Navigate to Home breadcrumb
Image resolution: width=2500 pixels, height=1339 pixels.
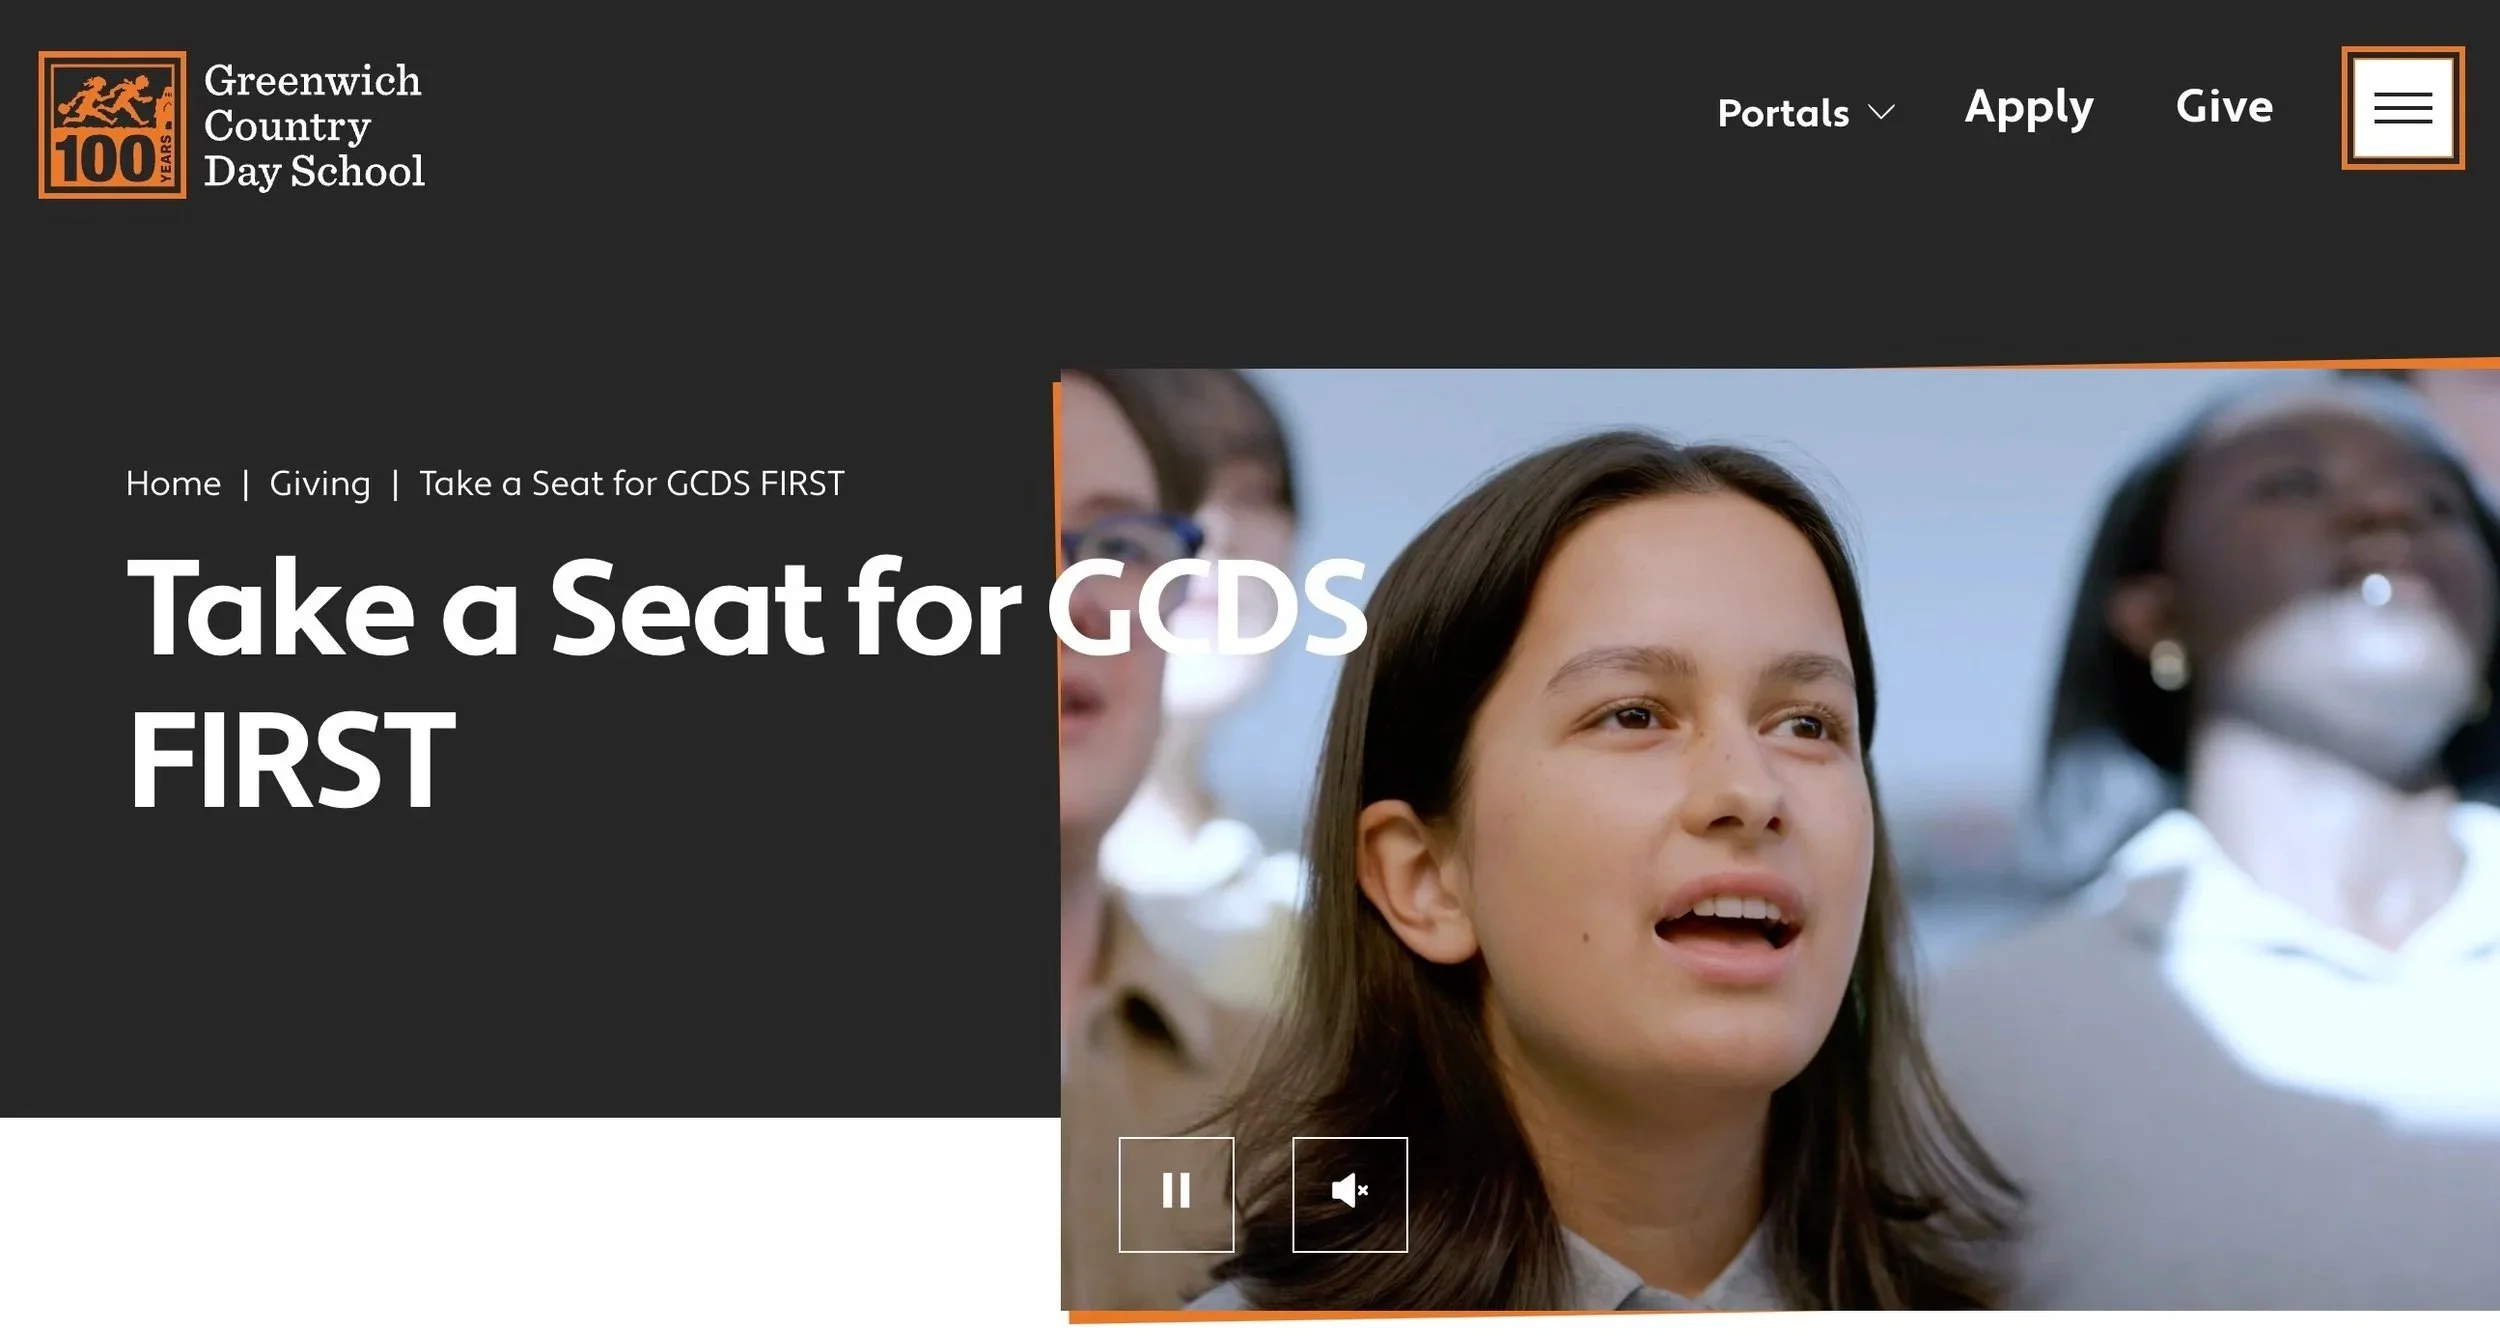[x=173, y=484]
